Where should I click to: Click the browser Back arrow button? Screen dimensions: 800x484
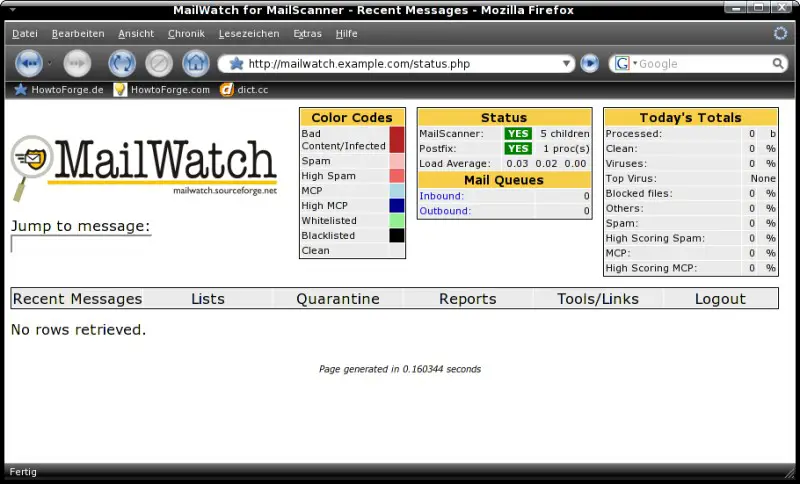[29, 64]
